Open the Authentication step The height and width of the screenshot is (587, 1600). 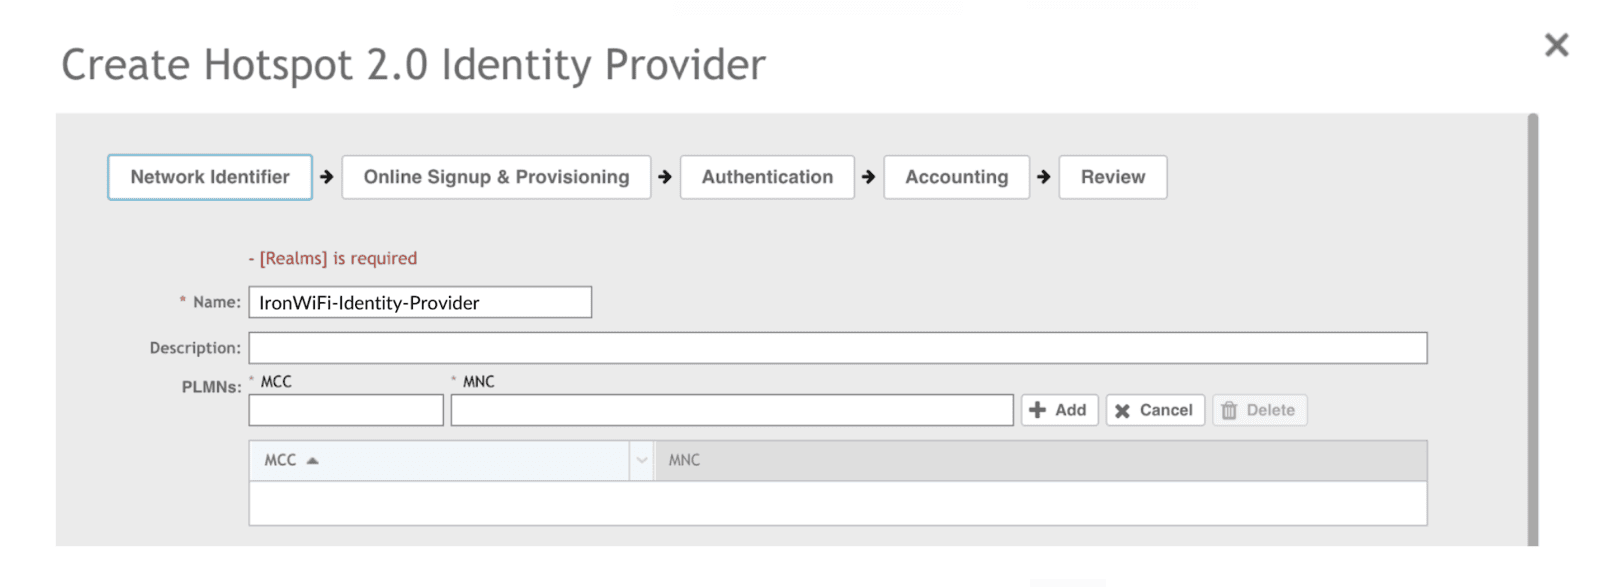tap(767, 177)
